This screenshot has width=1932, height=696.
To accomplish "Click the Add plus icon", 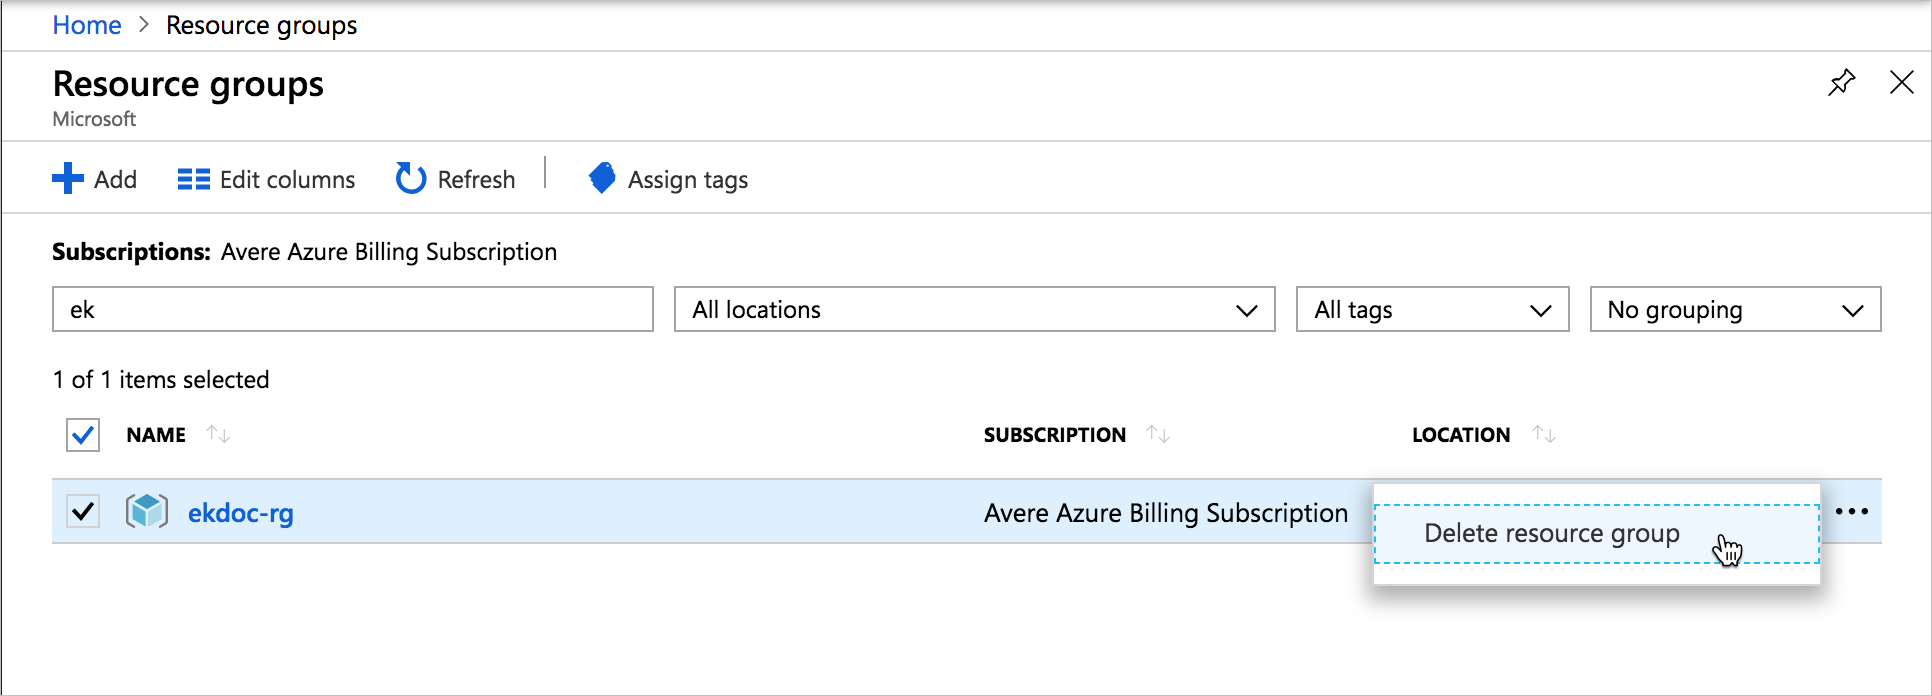I will click(68, 179).
